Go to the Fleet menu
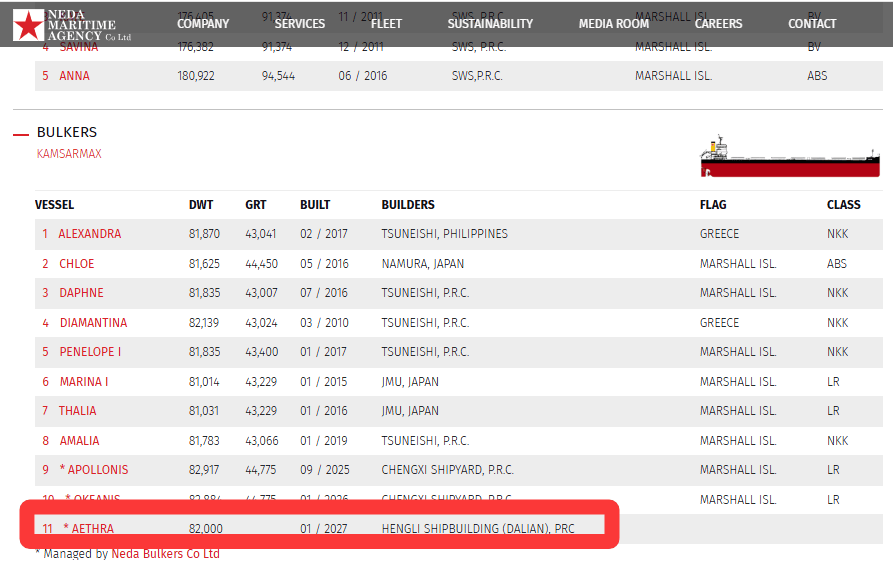Image resolution: width=893 pixels, height=573 pixels. tap(386, 24)
